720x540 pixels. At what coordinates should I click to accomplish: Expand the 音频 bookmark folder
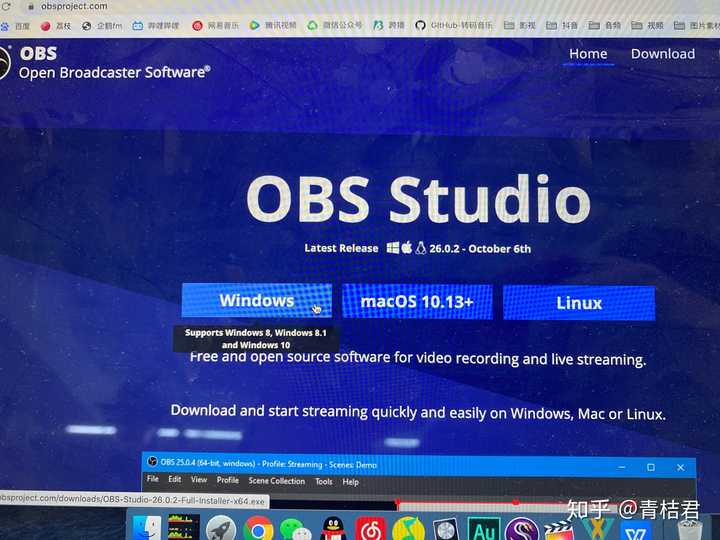(604, 25)
